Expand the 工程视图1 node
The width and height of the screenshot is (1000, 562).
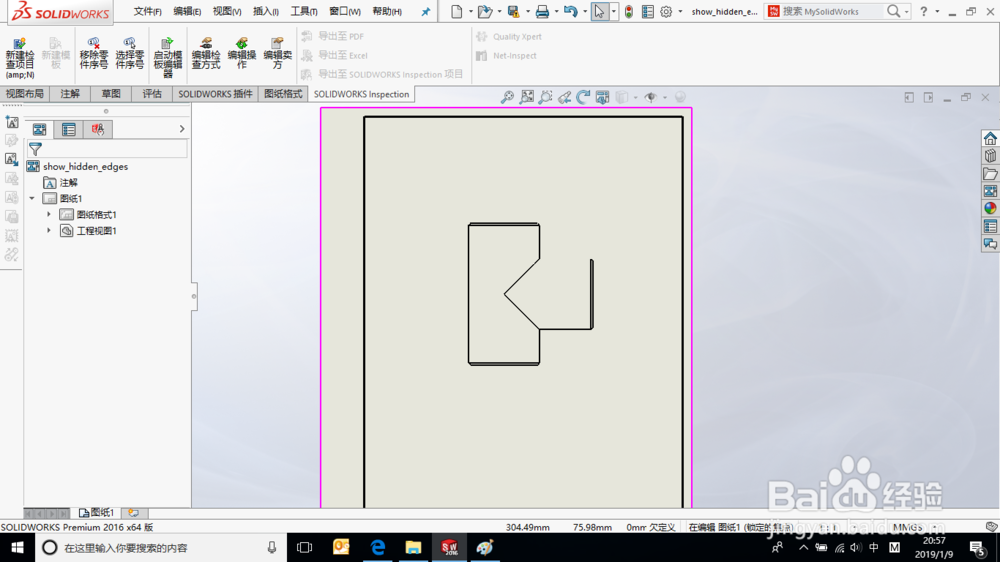point(48,230)
